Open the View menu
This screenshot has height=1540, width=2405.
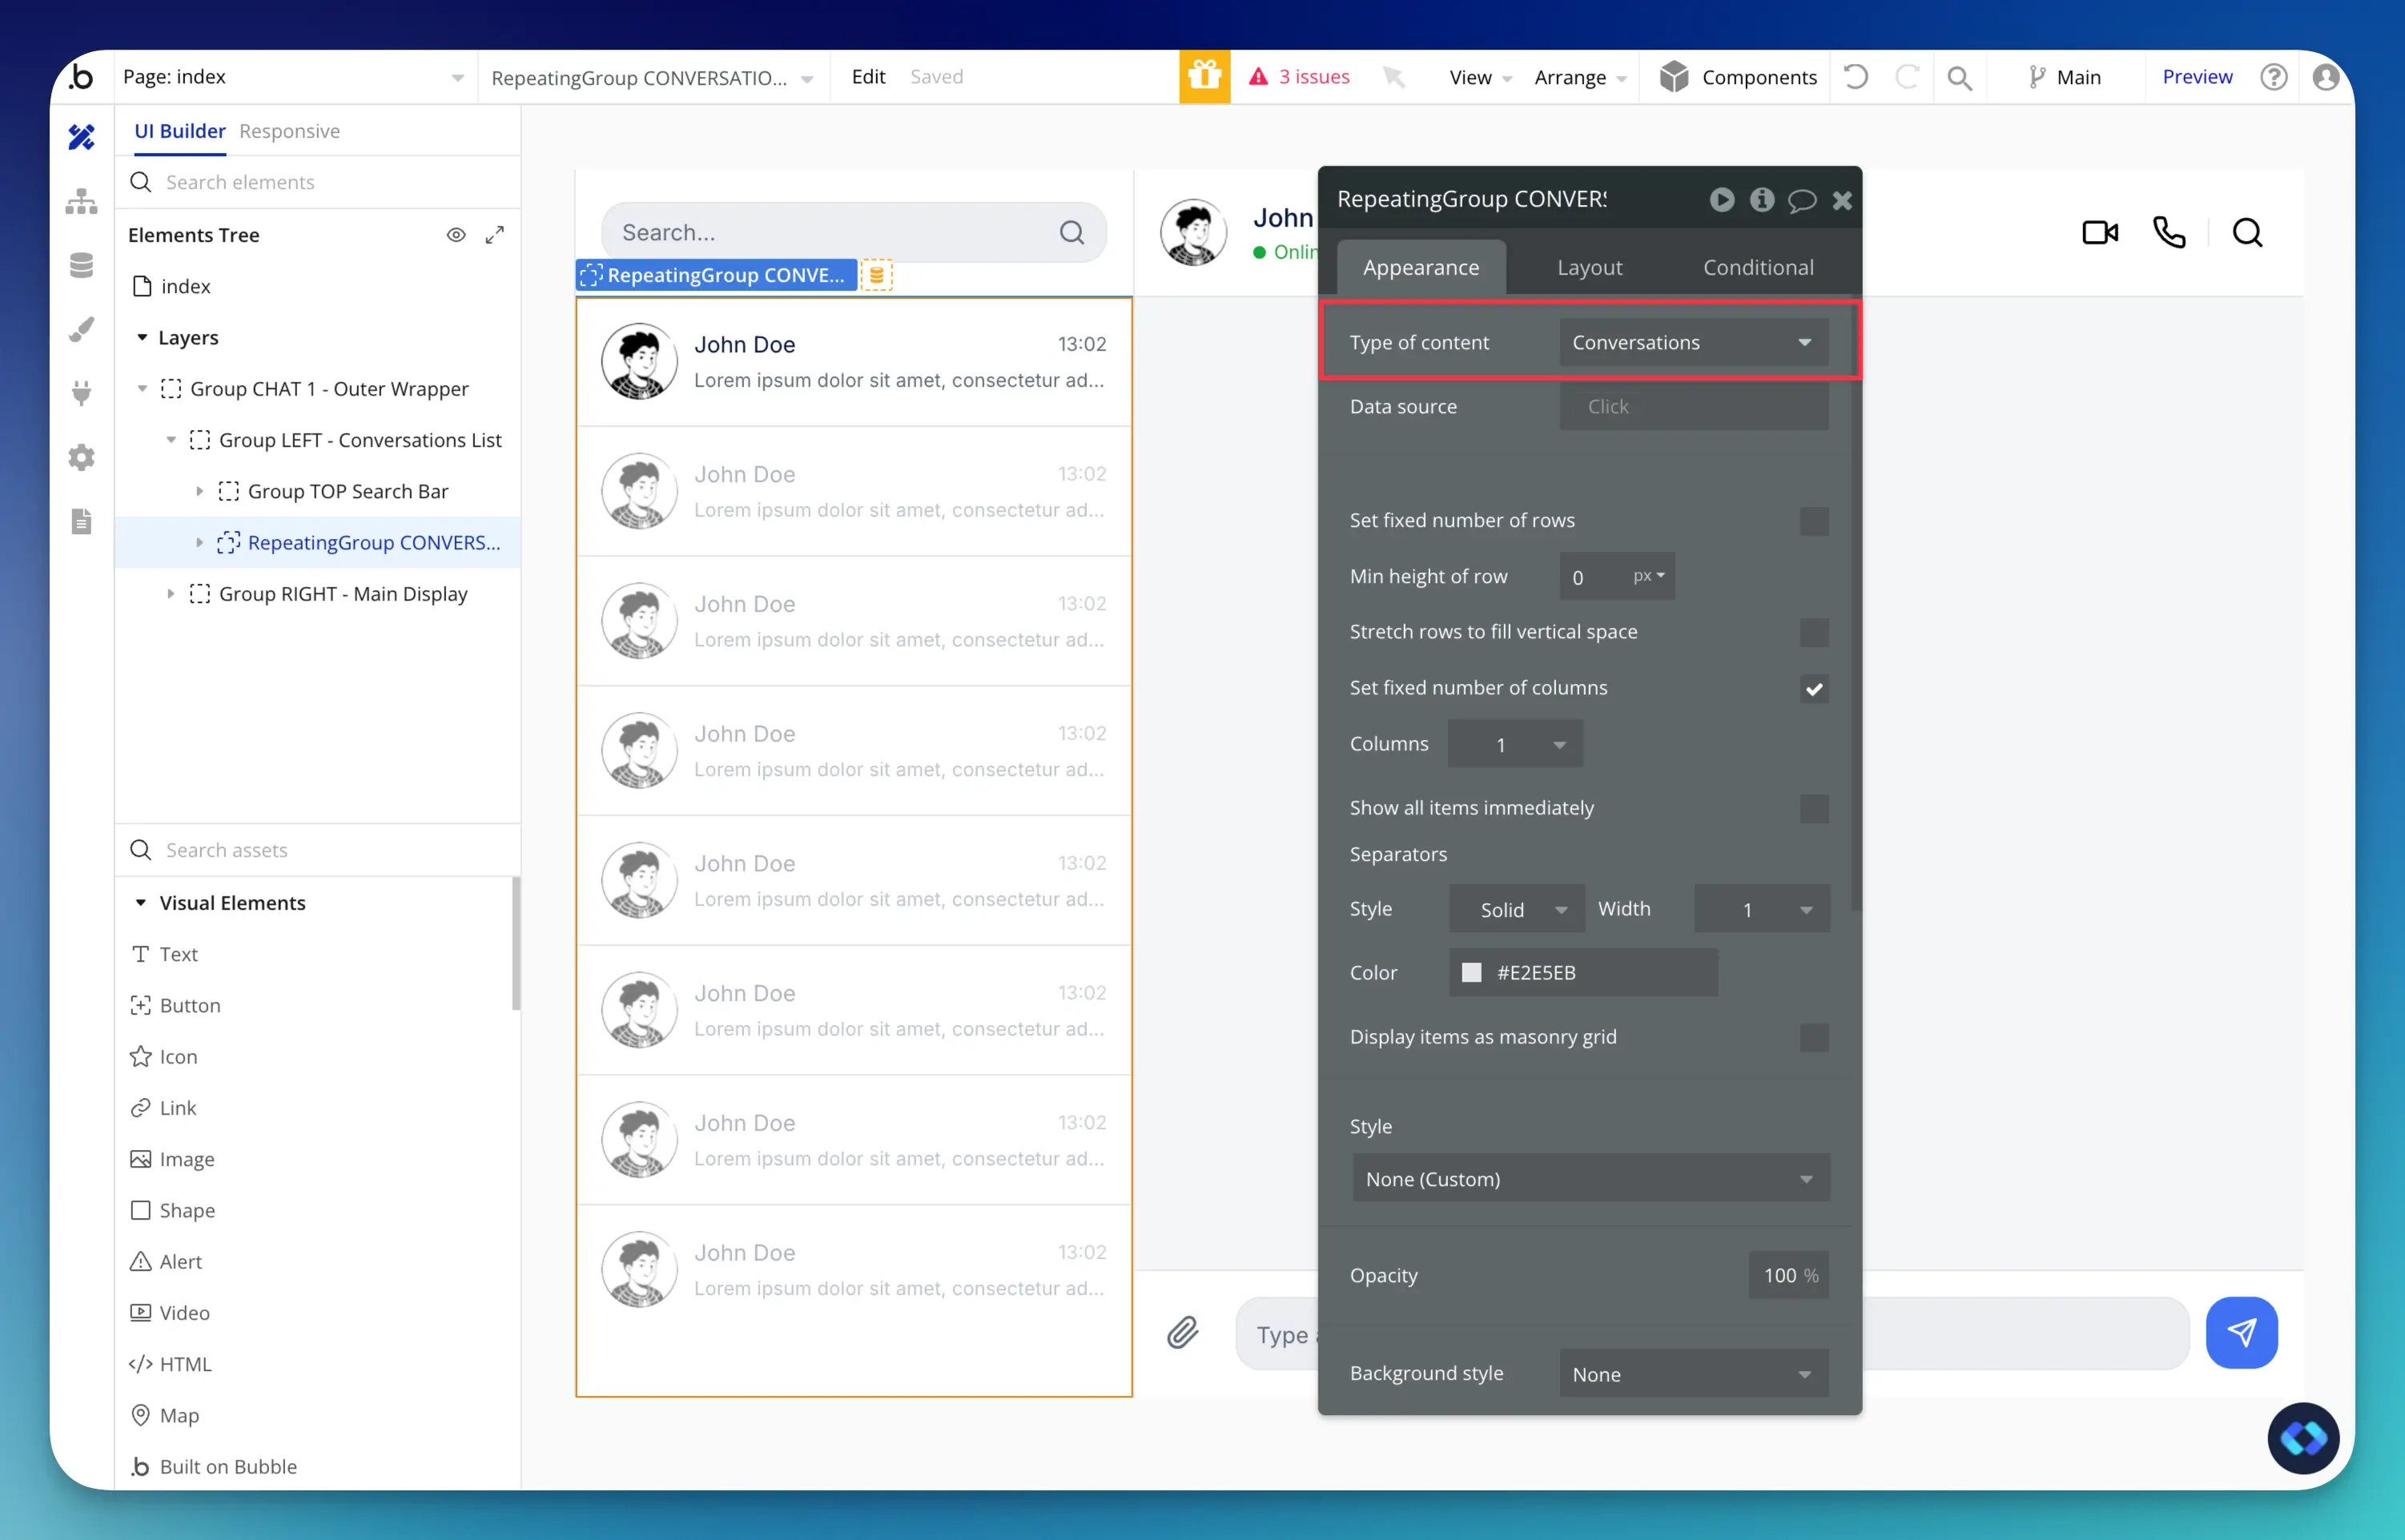coord(1479,77)
